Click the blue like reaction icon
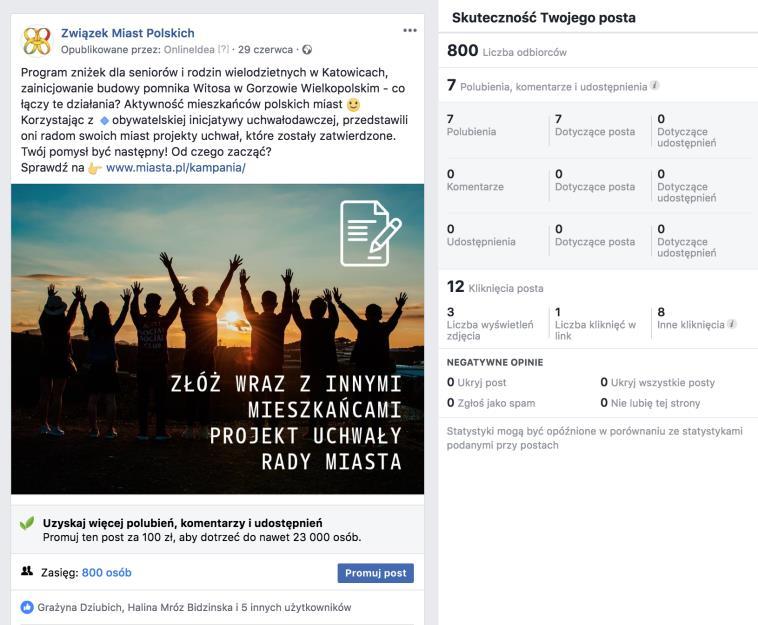758x625 pixels. coord(27,608)
